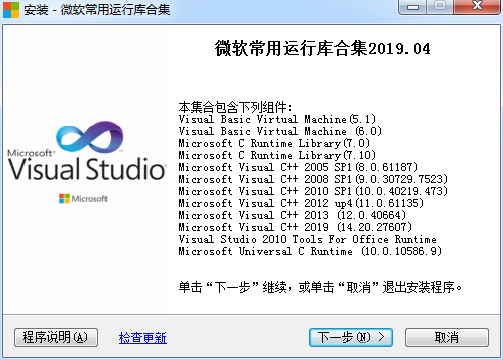Minimize the installer window
The height and width of the screenshot is (360, 503).
pyautogui.click(x=413, y=6)
